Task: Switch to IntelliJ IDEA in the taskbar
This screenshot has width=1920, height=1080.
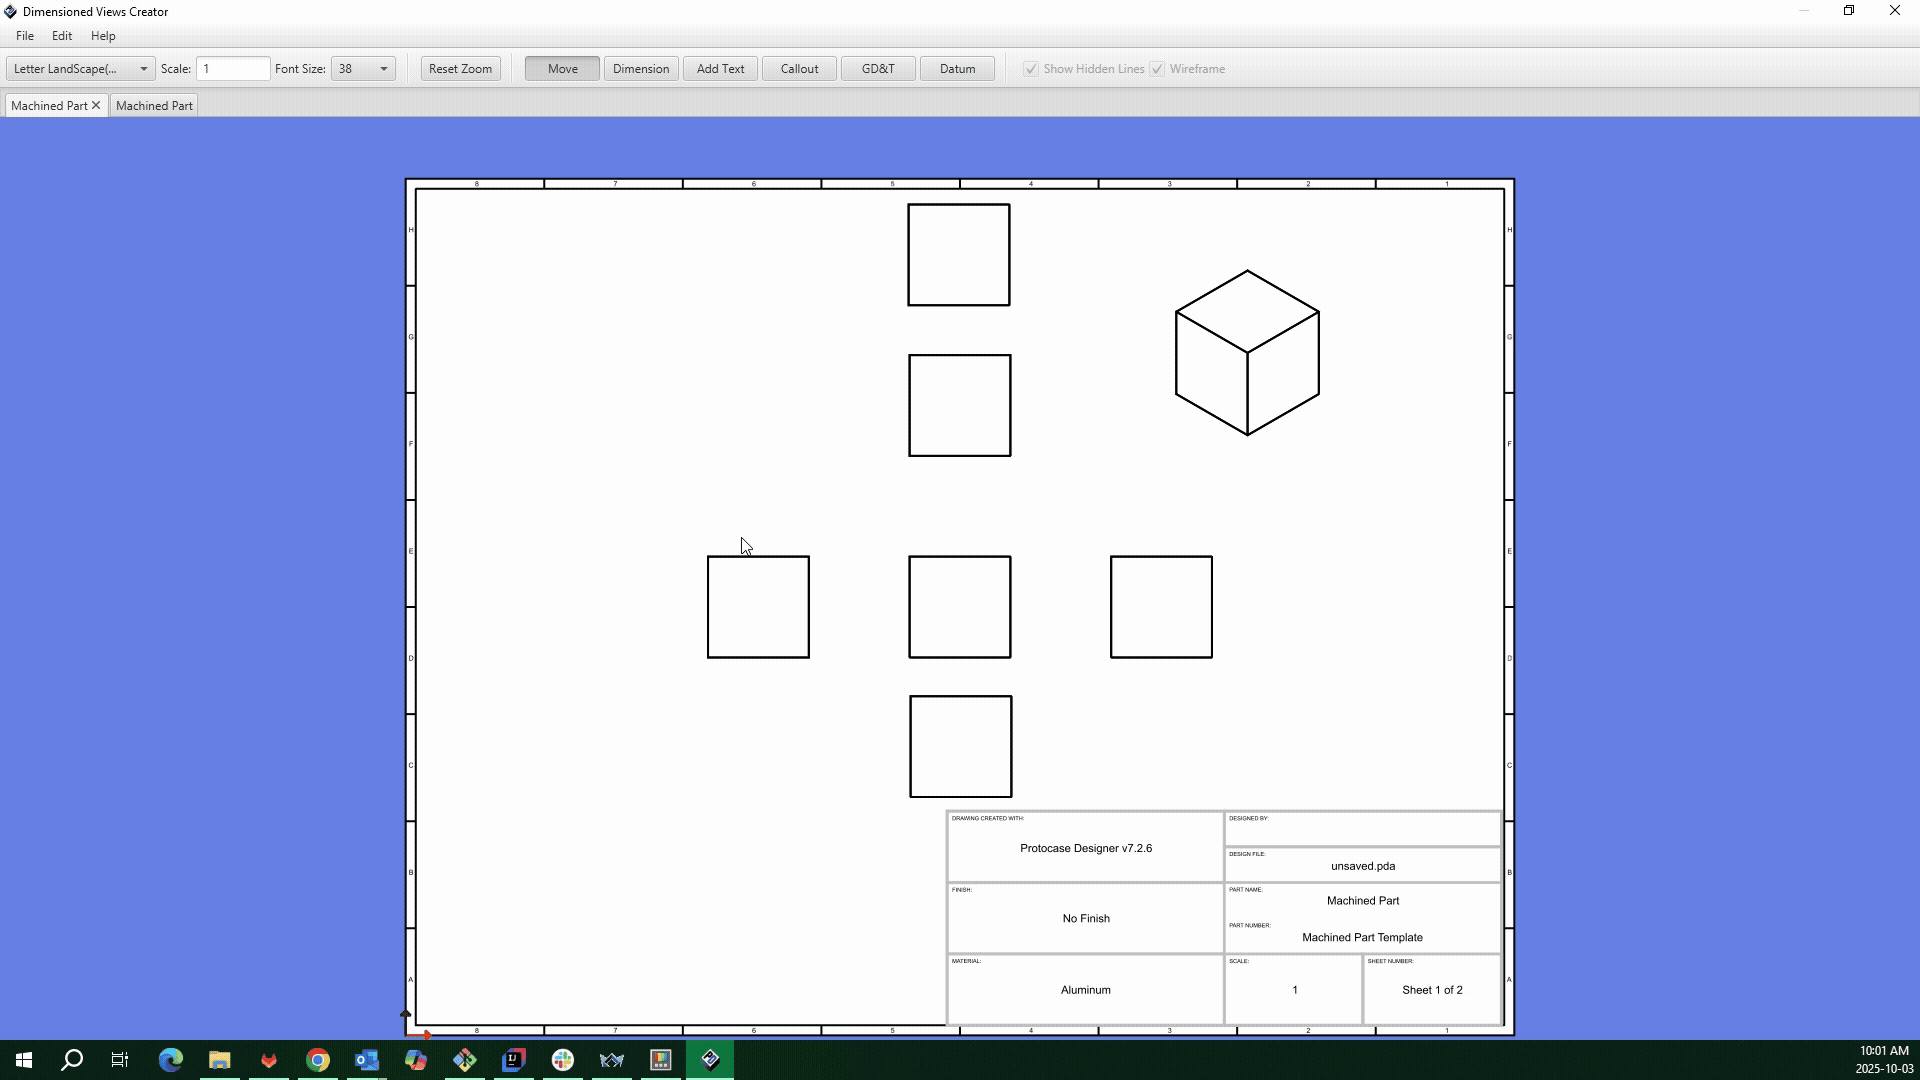Action: [514, 1060]
